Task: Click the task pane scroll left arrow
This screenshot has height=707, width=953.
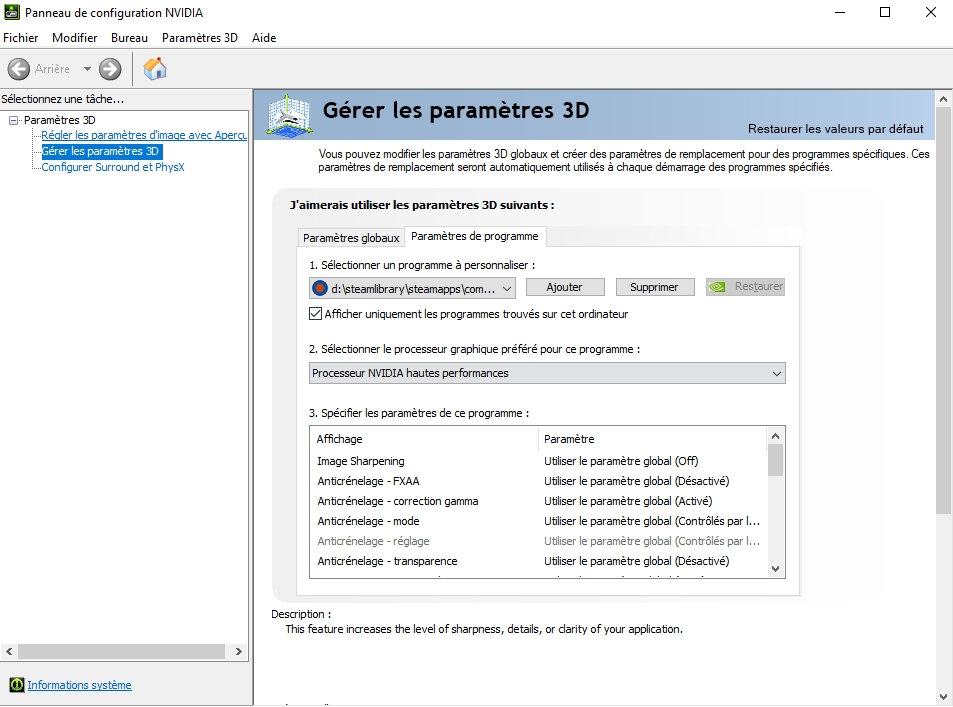Action: [9, 651]
